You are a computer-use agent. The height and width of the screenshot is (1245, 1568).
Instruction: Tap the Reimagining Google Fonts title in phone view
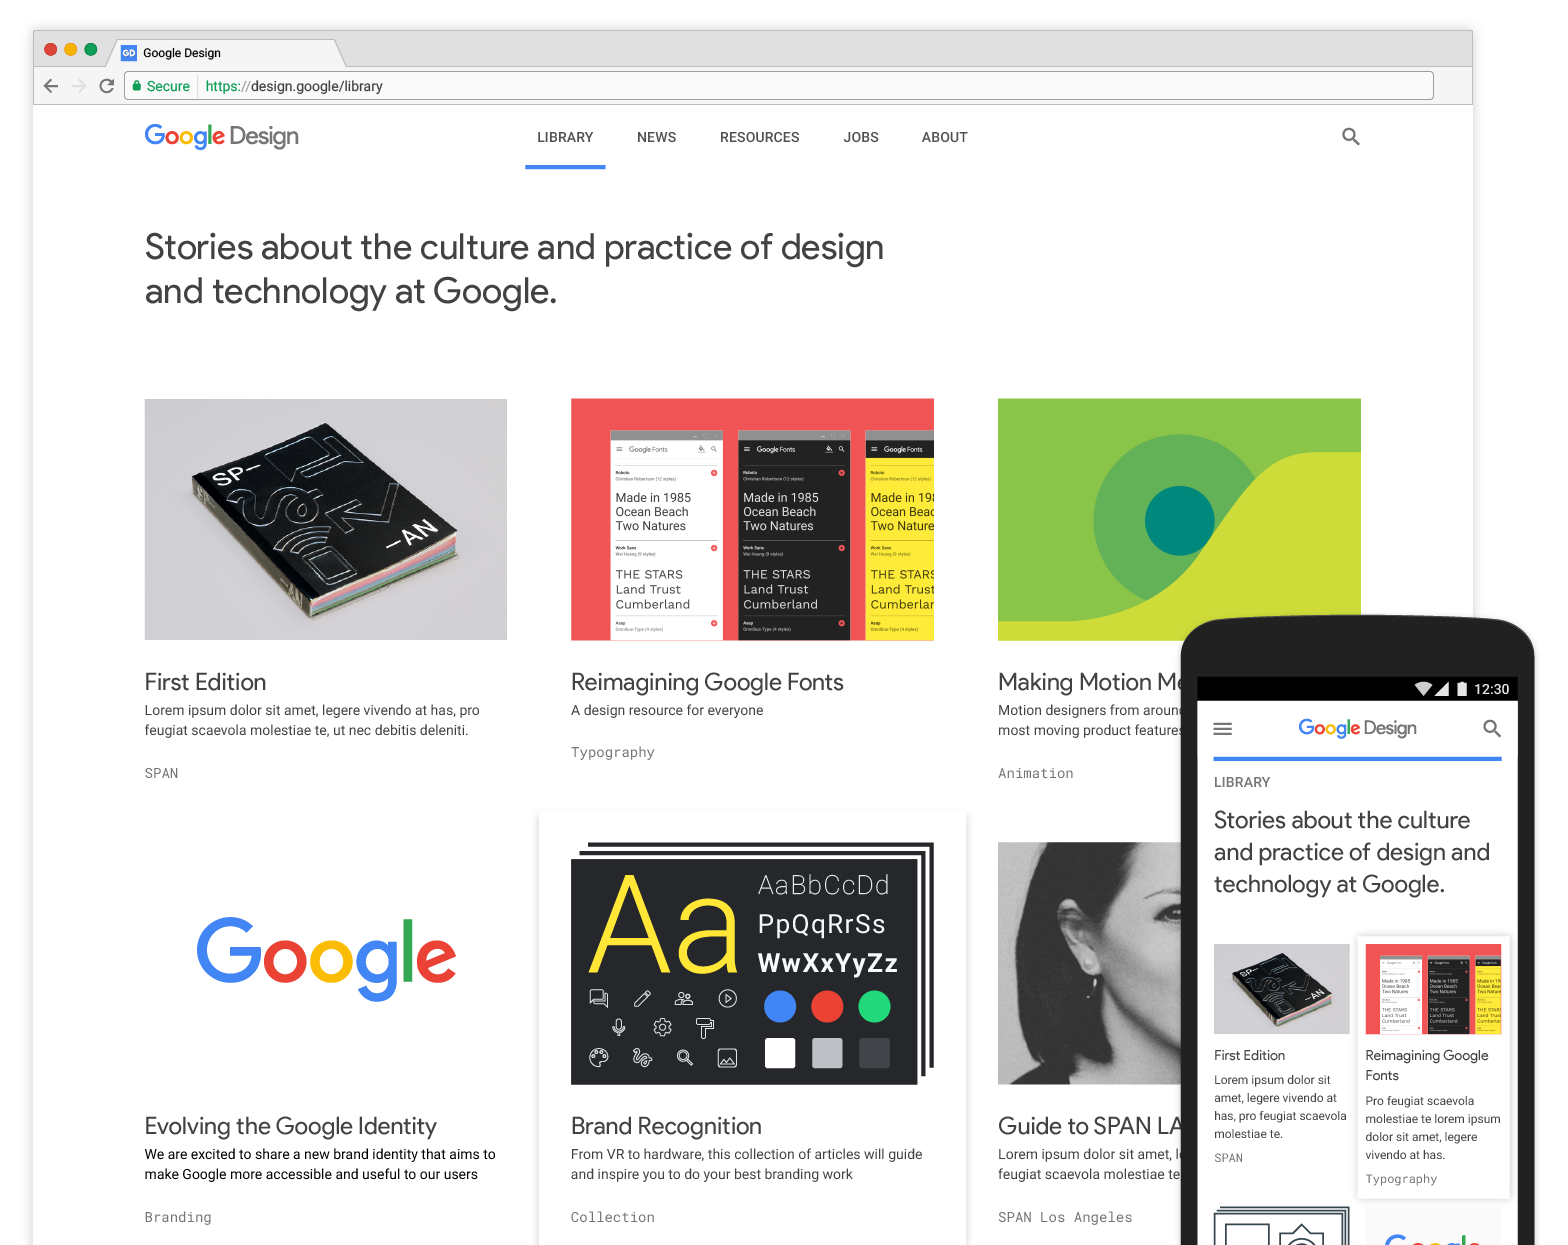click(x=1426, y=1065)
